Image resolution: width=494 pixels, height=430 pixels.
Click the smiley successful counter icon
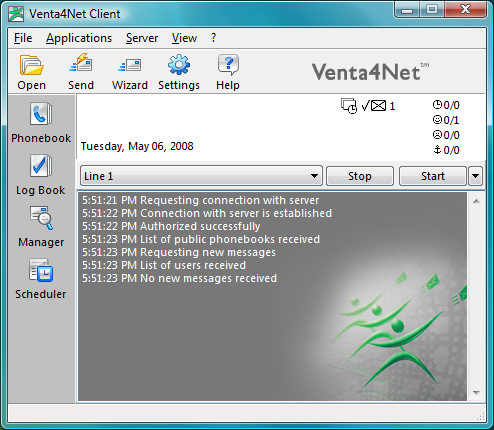tap(437, 119)
